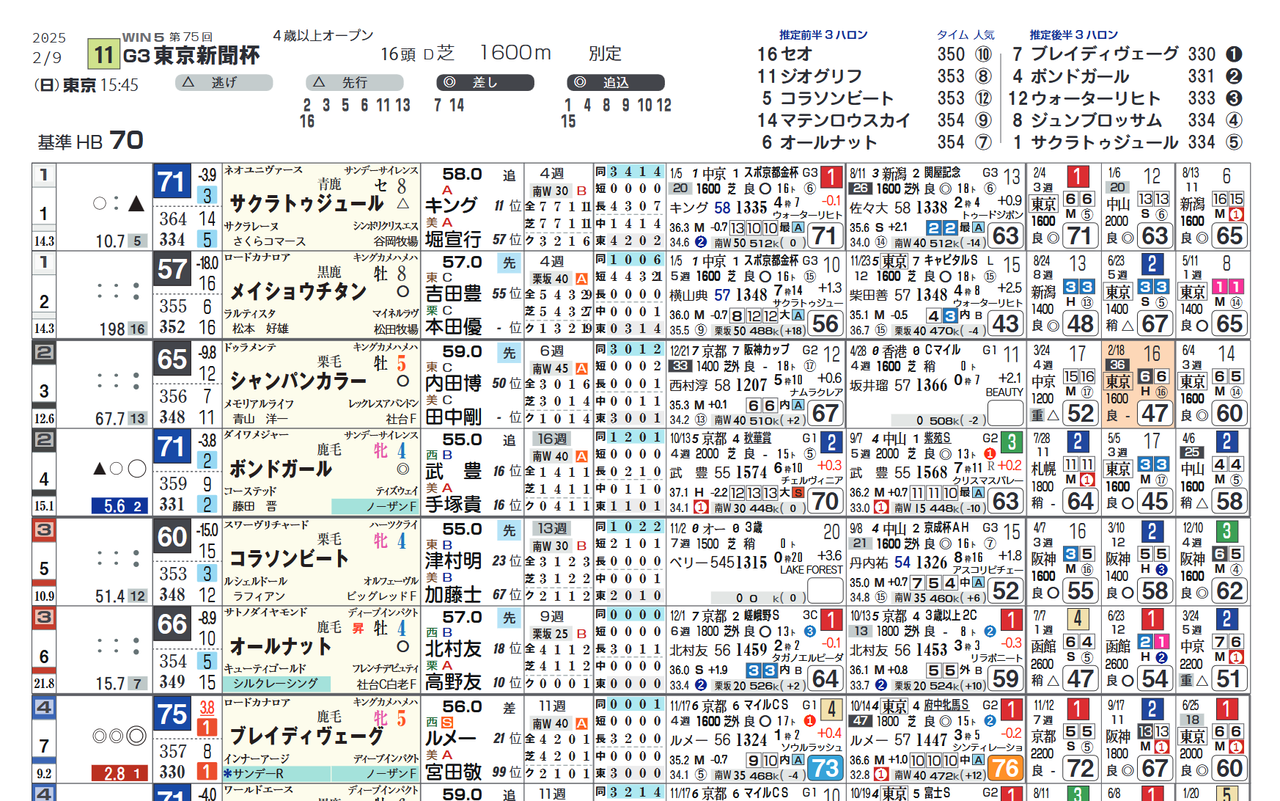Click the green race number 11 badge
This screenshot has width=1280, height=801.
(x=102, y=54)
